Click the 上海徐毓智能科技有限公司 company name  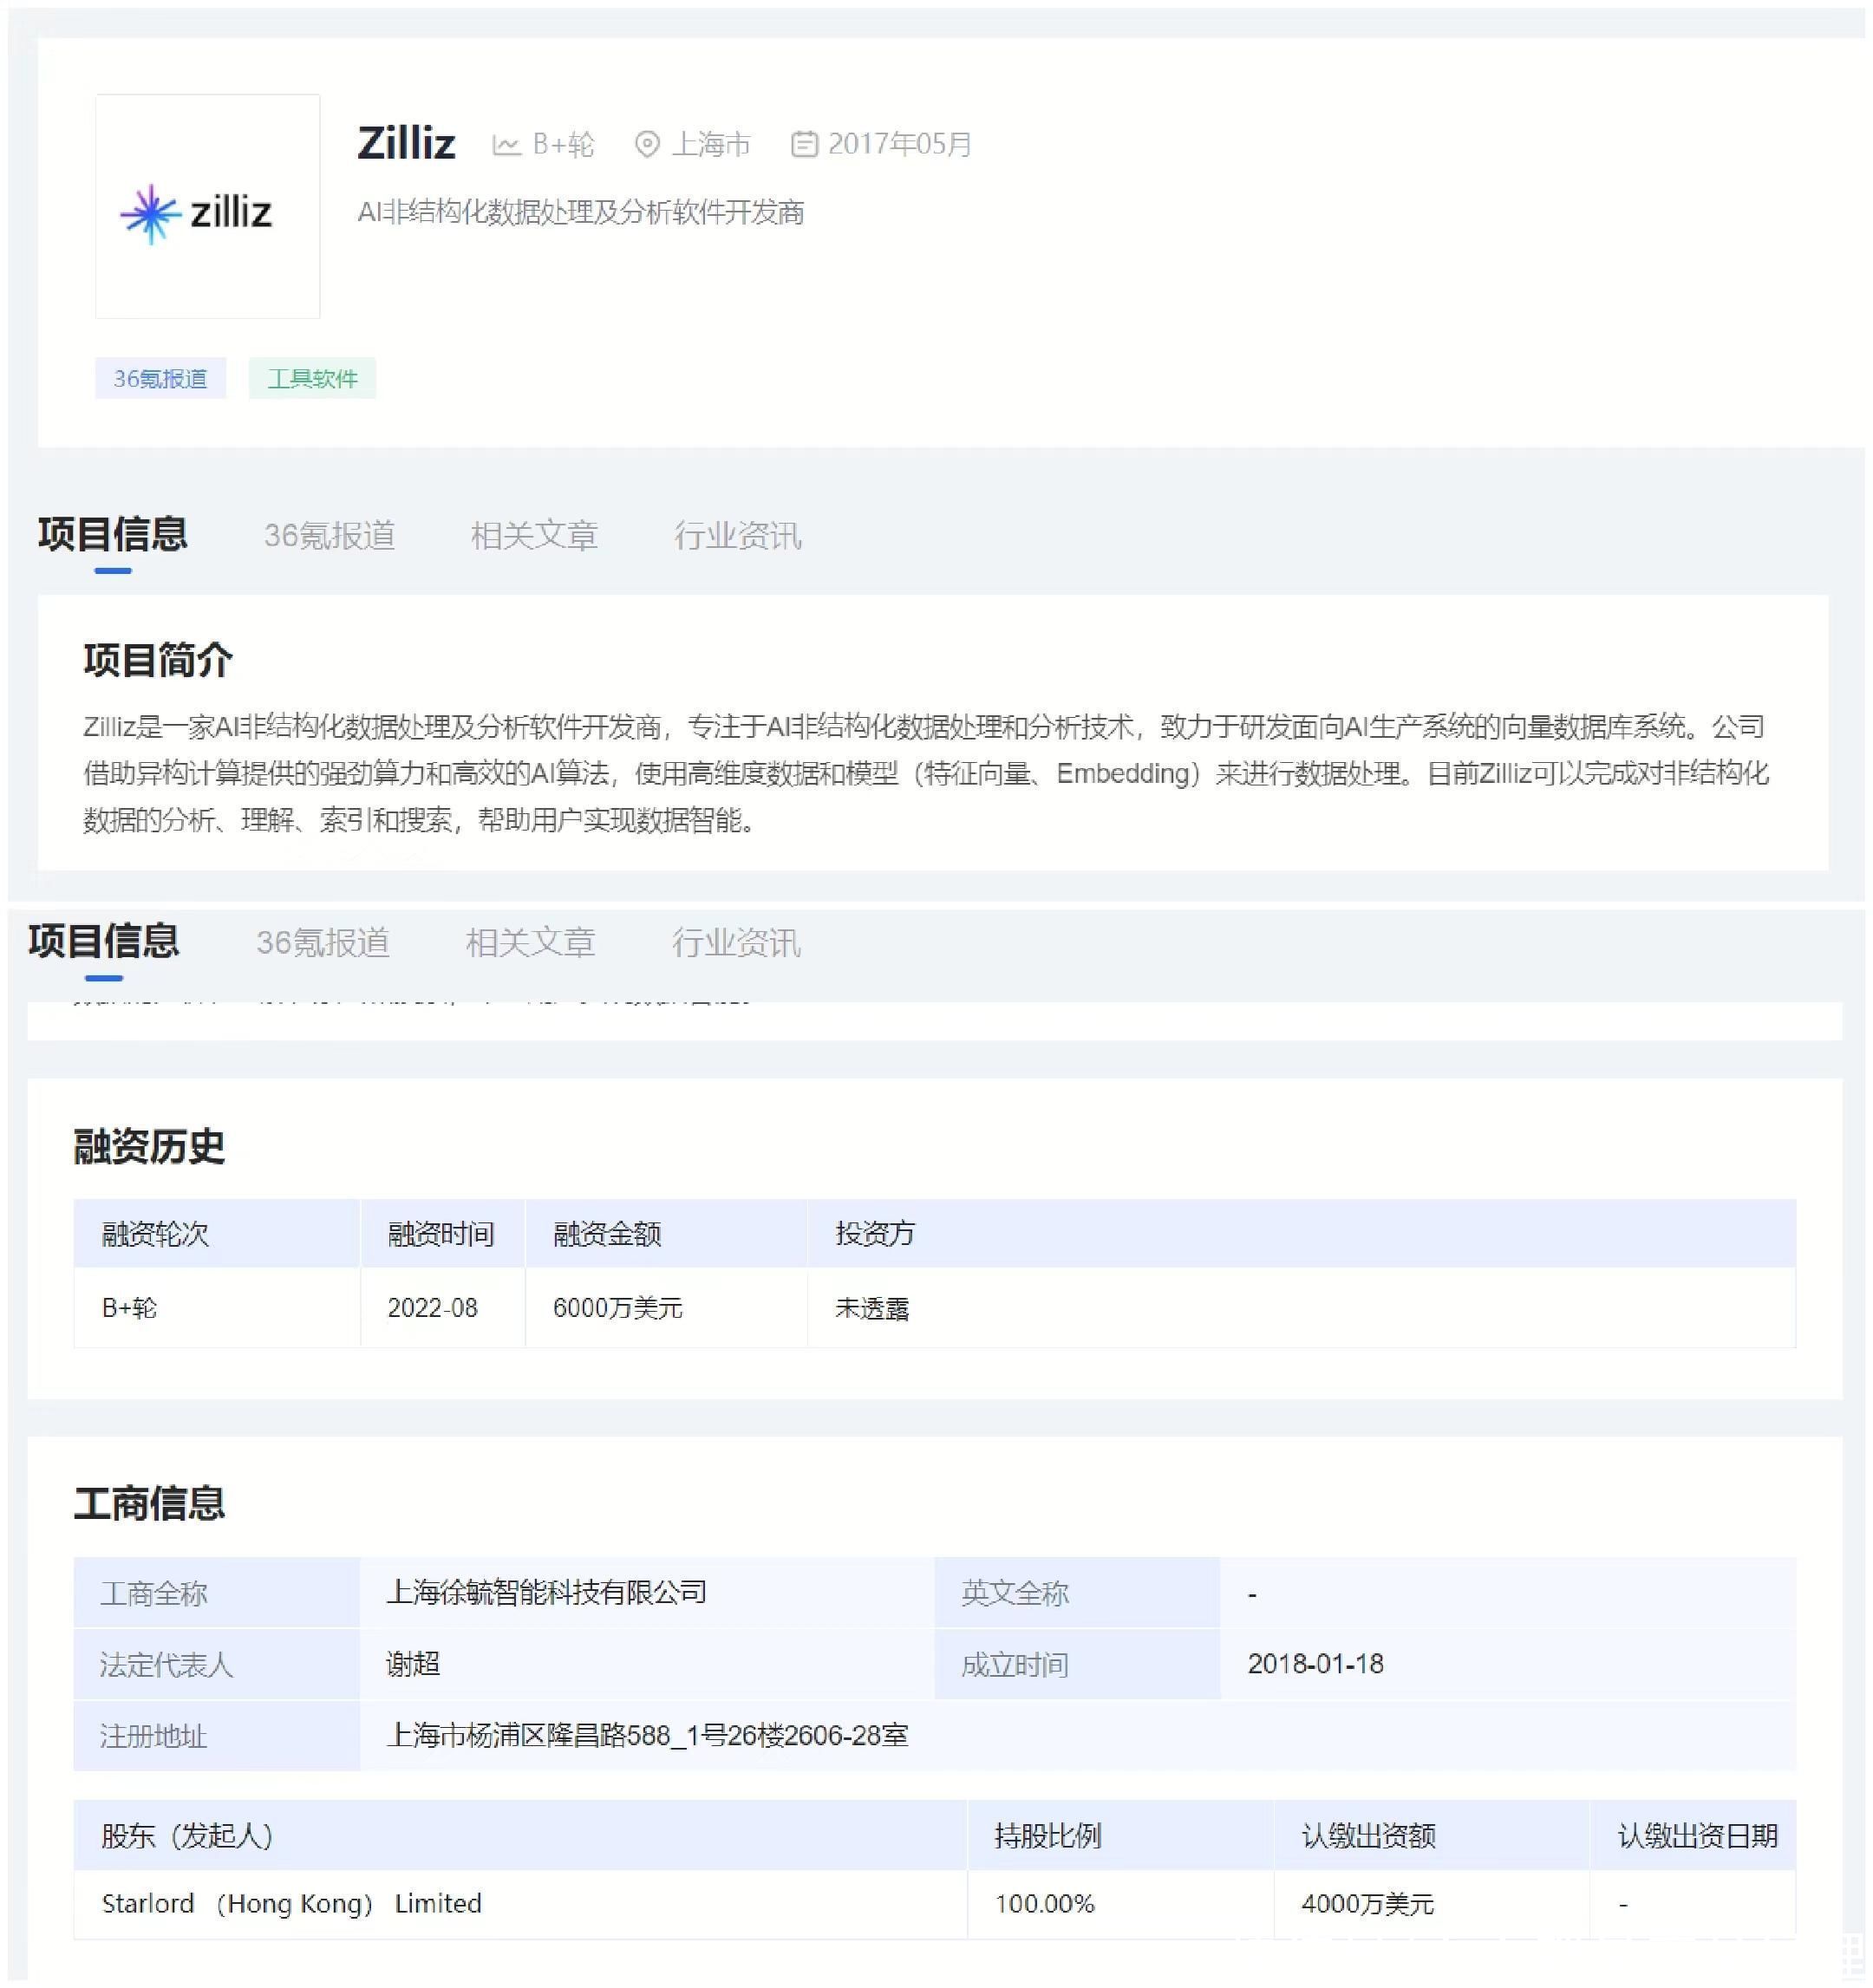coord(547,1592)
